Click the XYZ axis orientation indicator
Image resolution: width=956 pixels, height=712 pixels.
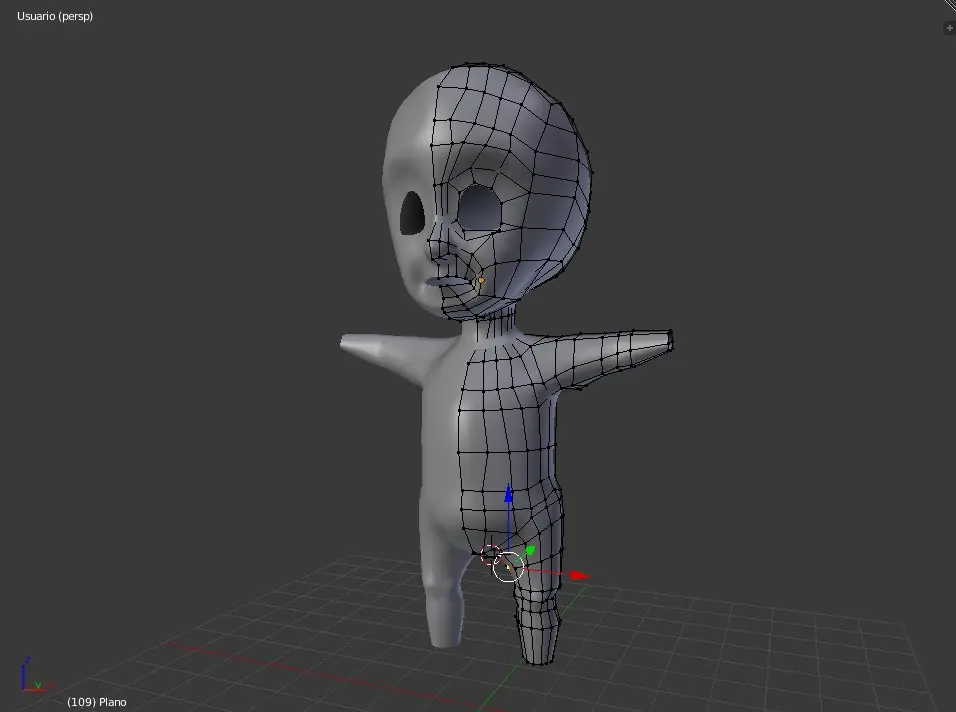click(x=31, y=676)
